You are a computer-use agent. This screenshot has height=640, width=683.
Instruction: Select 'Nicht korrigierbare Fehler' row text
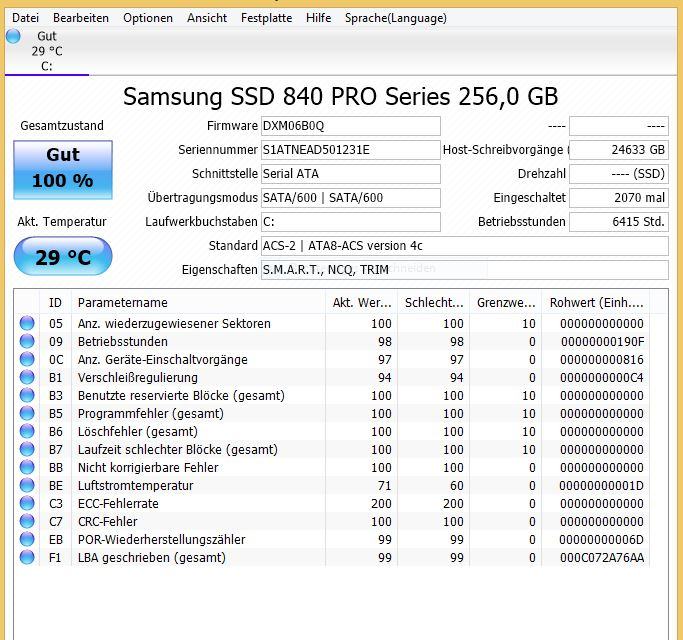(148, 467)
